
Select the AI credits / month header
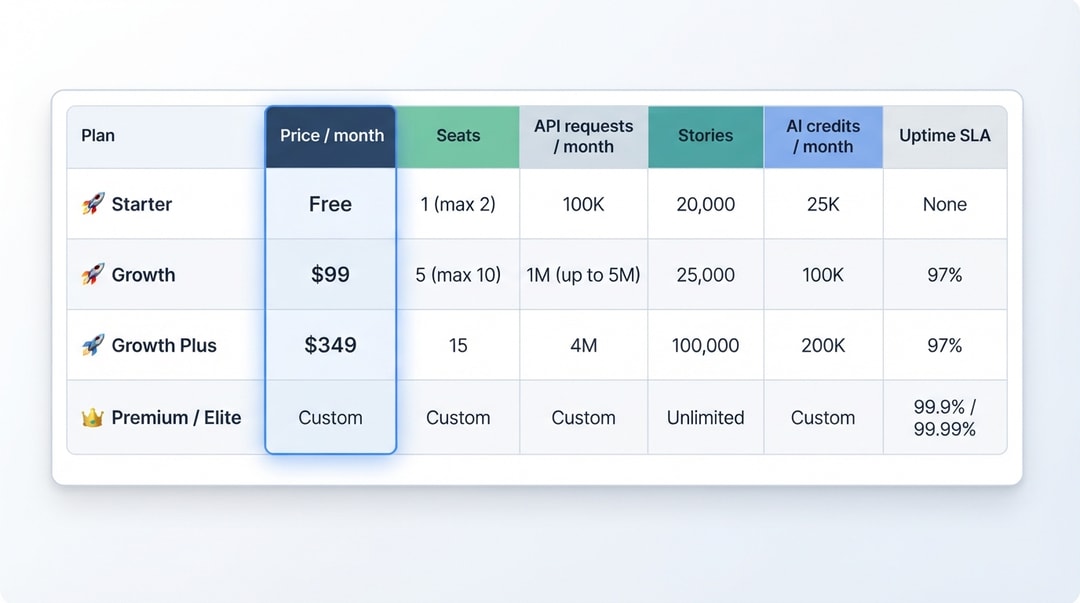point(823,136)
